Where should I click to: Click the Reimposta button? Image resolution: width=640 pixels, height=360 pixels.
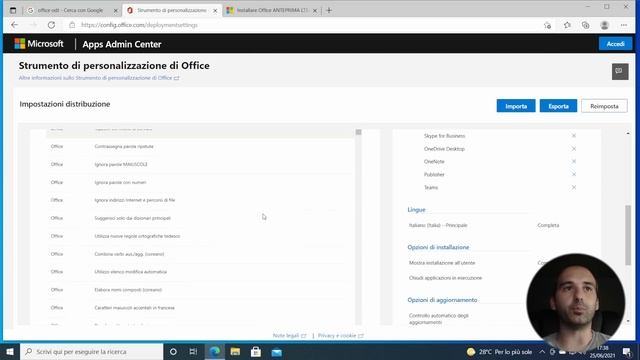[x=604, y=106]
